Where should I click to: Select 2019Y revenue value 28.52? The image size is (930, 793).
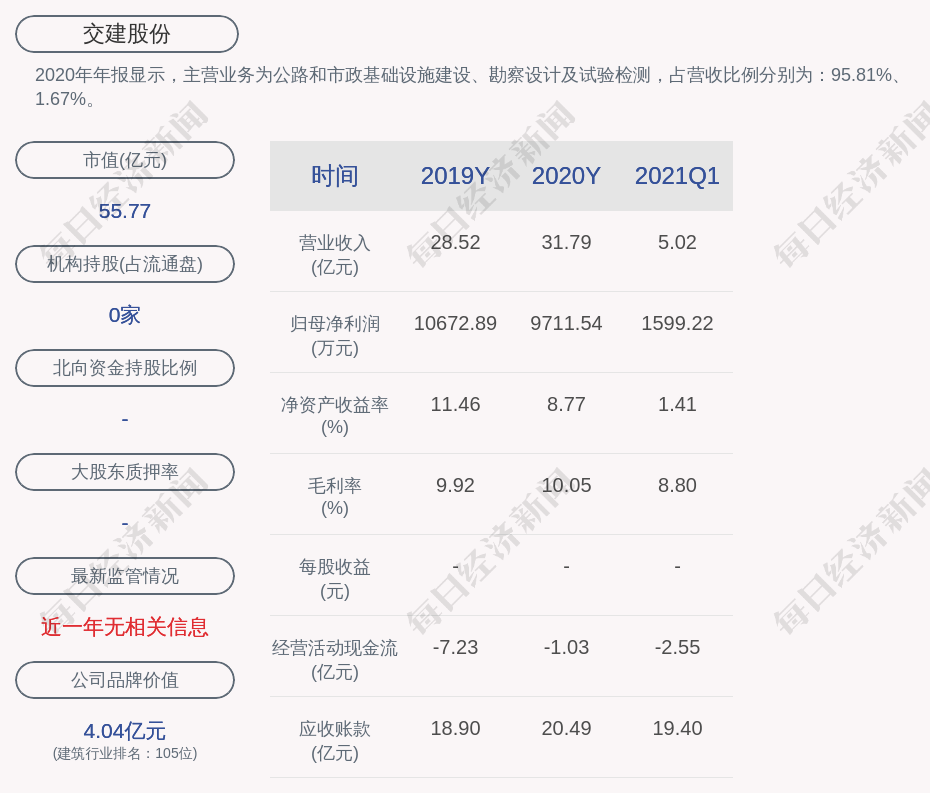click(x=455, y=242)
